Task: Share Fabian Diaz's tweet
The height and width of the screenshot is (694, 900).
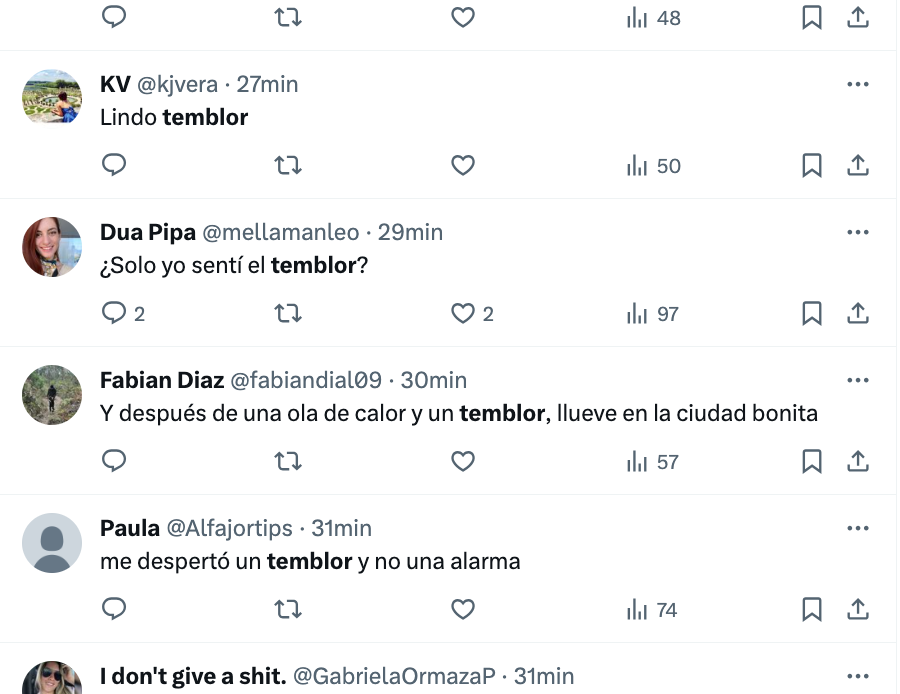Action: click(x=858, y=461)
